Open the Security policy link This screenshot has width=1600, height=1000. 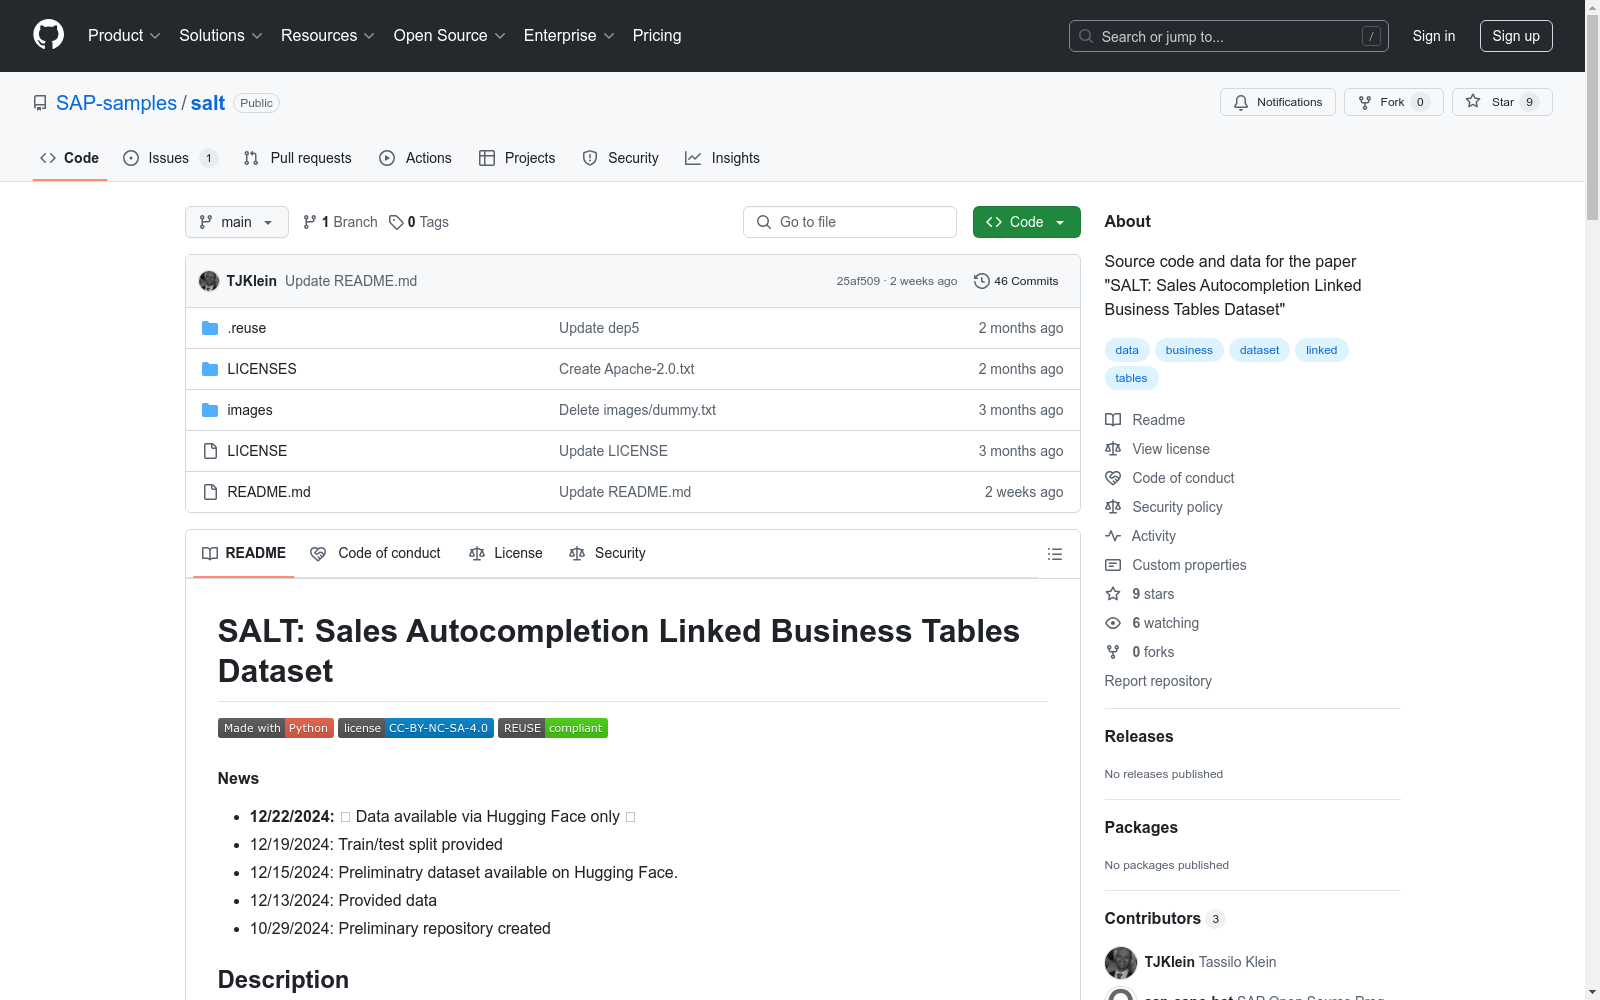[1164, 507]
